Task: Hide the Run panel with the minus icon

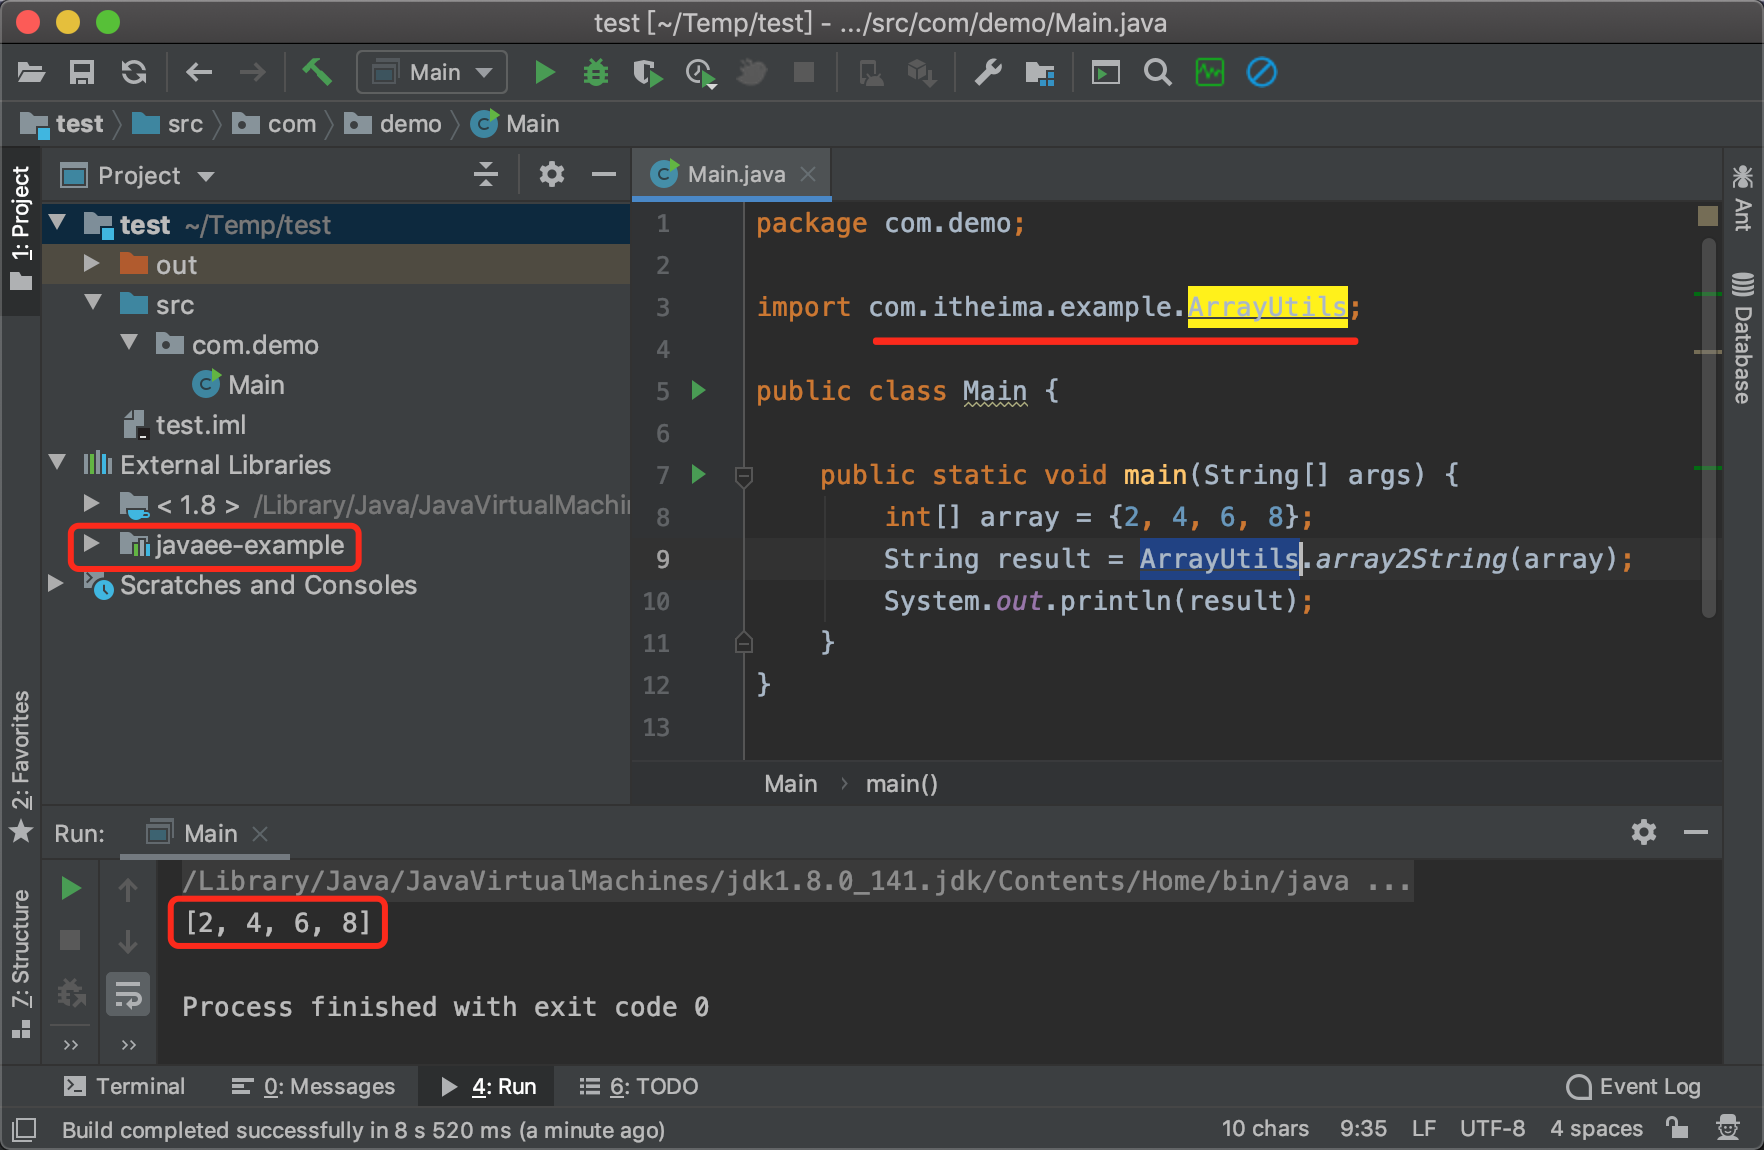Action: [x=1696, y=832]
